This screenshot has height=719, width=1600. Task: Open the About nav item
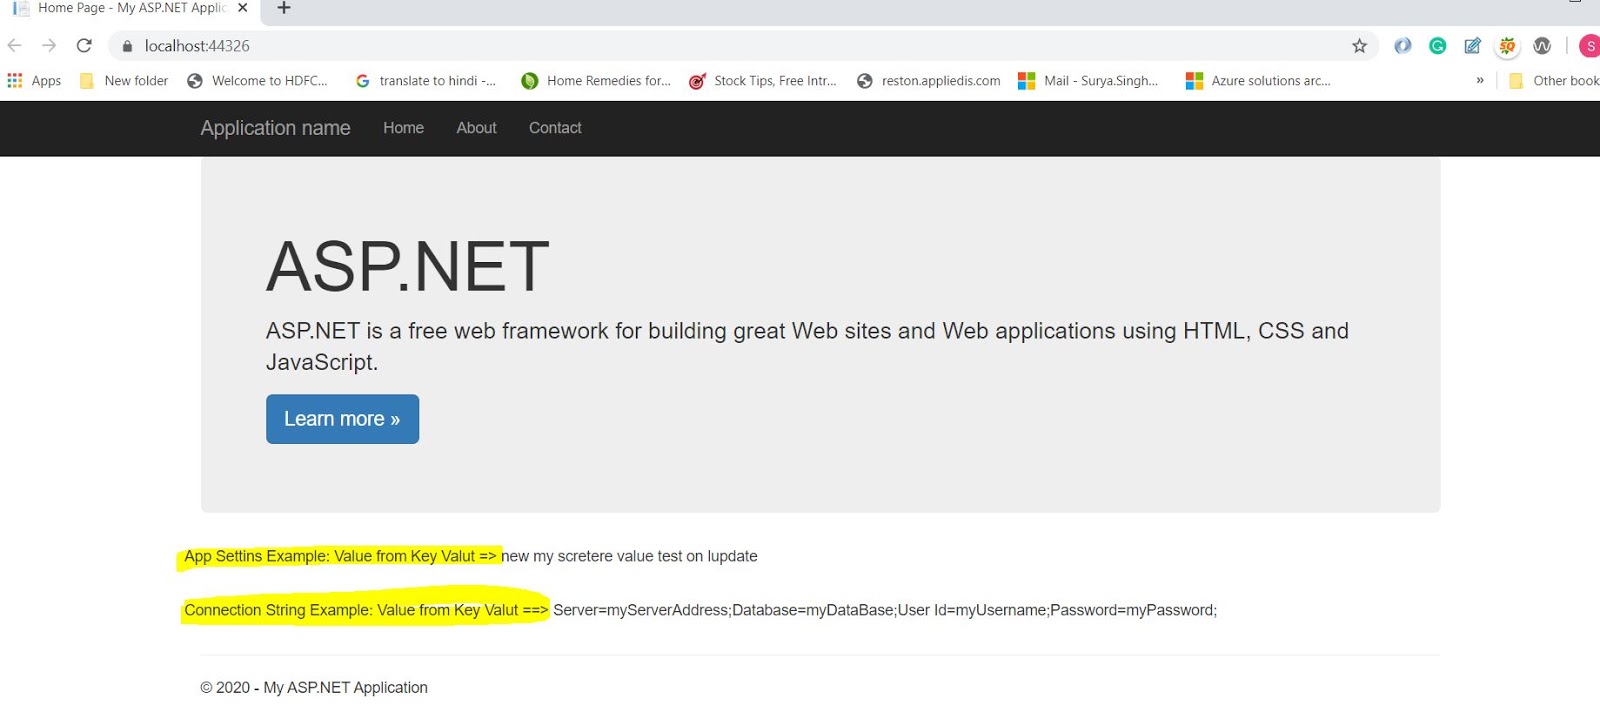tap(476, 128)
